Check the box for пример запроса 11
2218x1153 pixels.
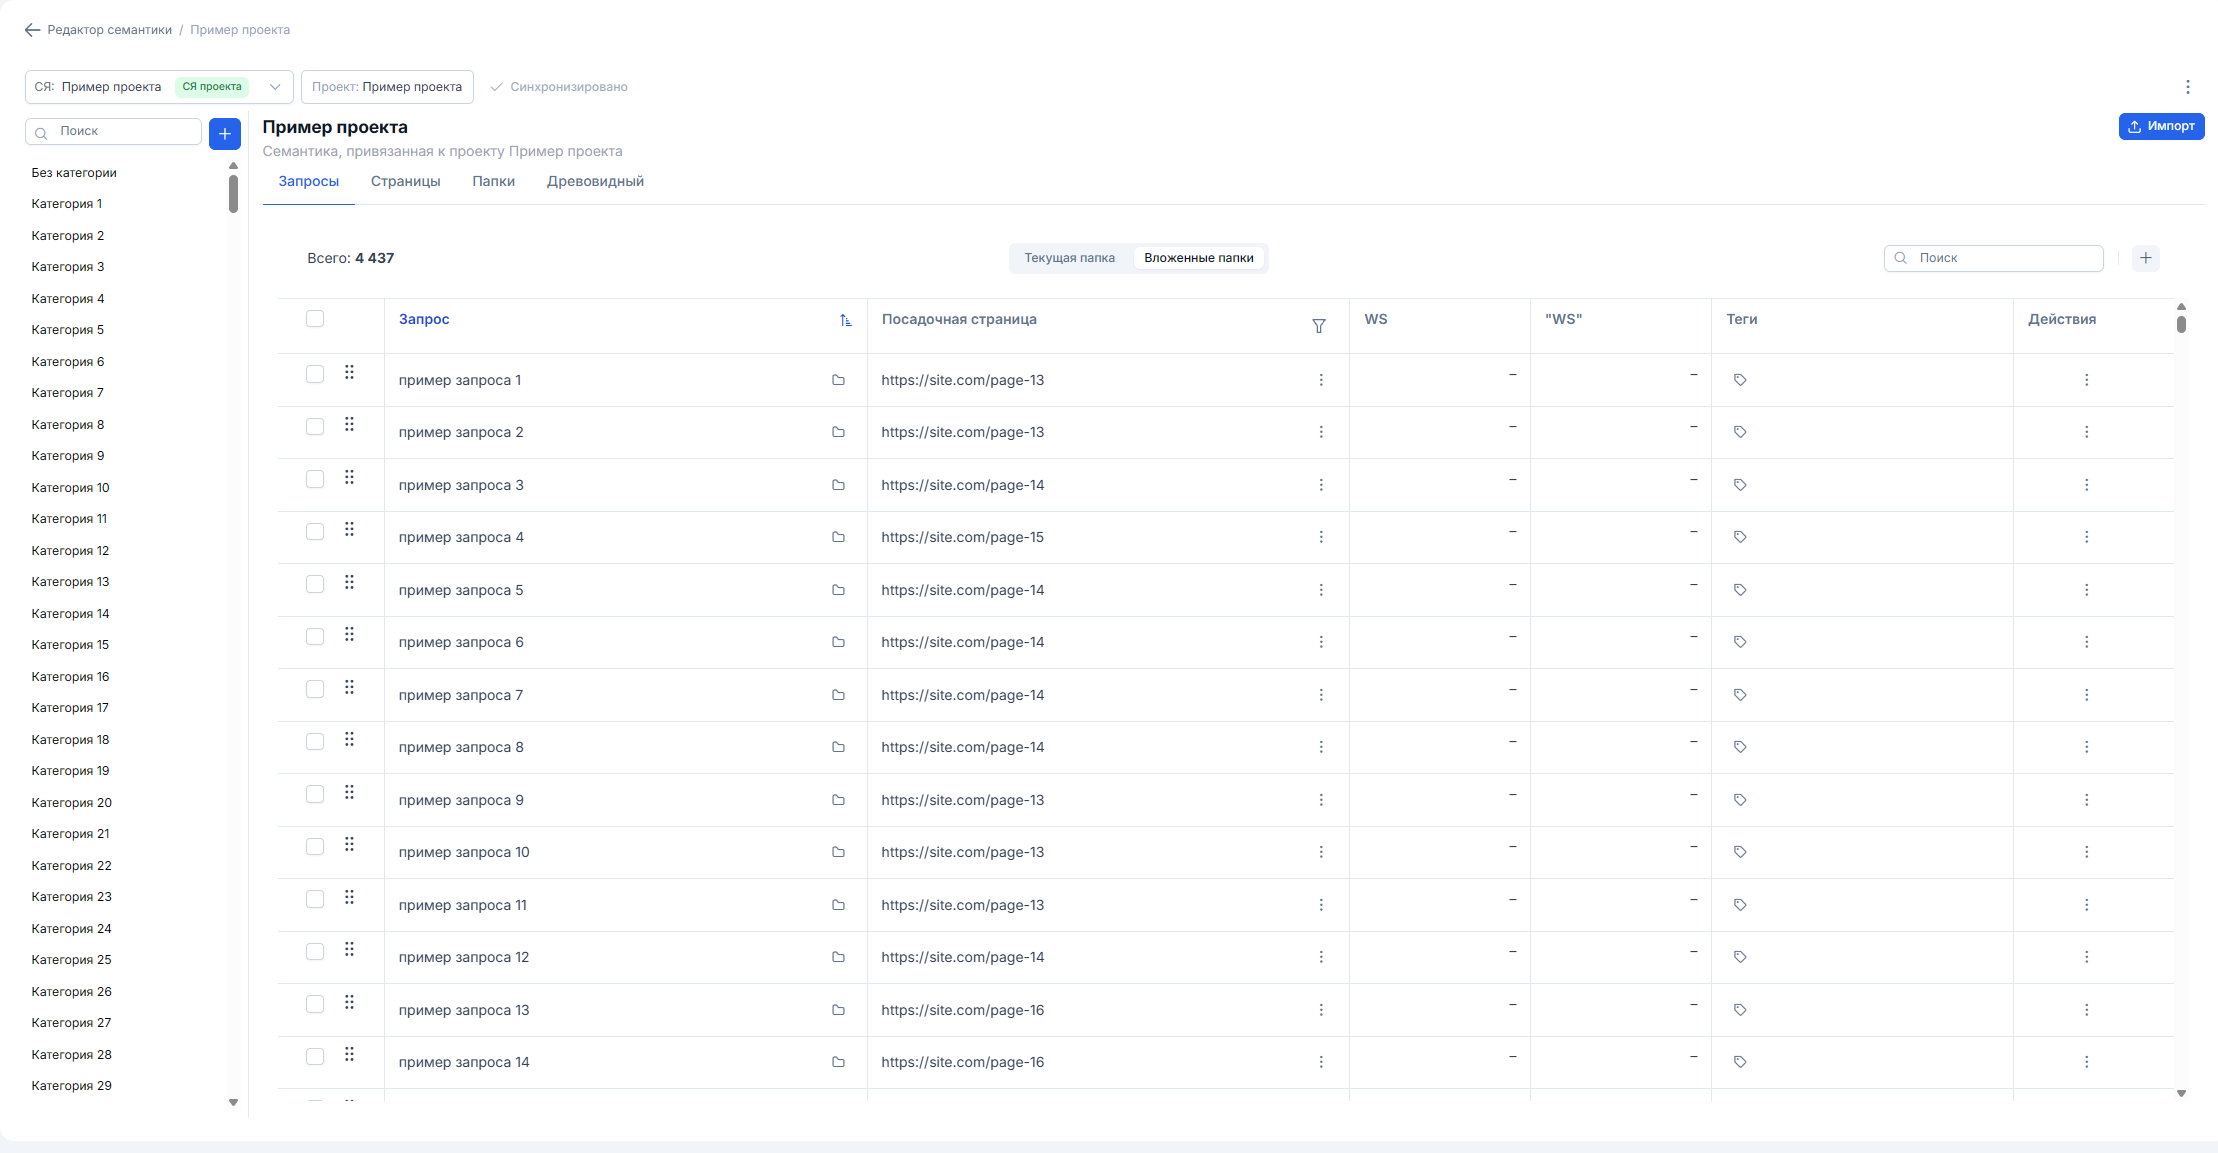315,899
